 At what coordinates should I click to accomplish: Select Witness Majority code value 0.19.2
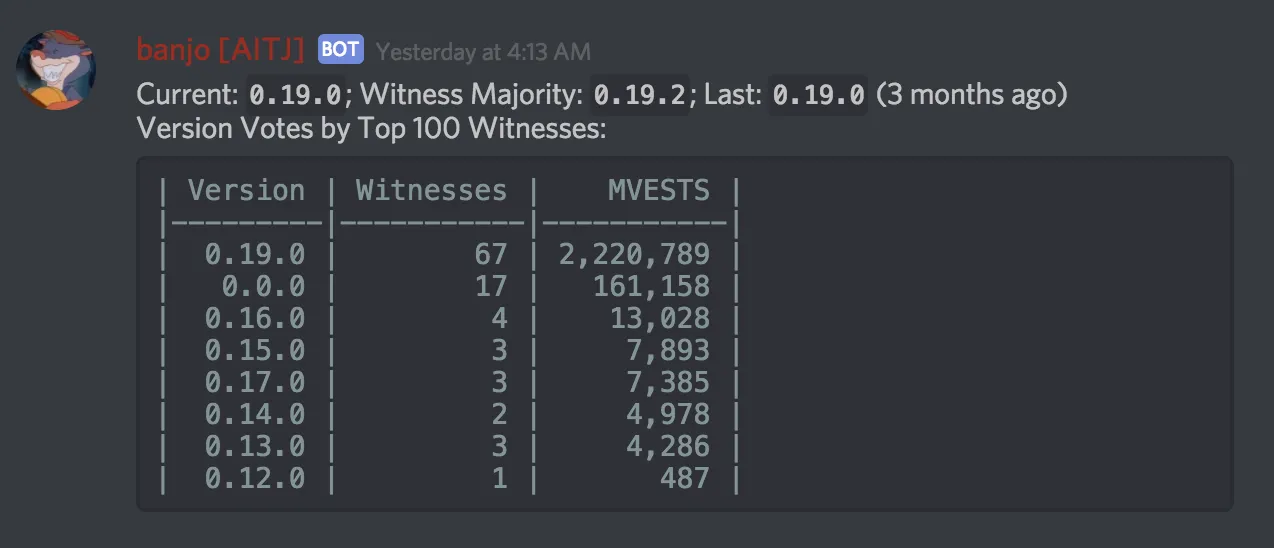pos(641,95)
